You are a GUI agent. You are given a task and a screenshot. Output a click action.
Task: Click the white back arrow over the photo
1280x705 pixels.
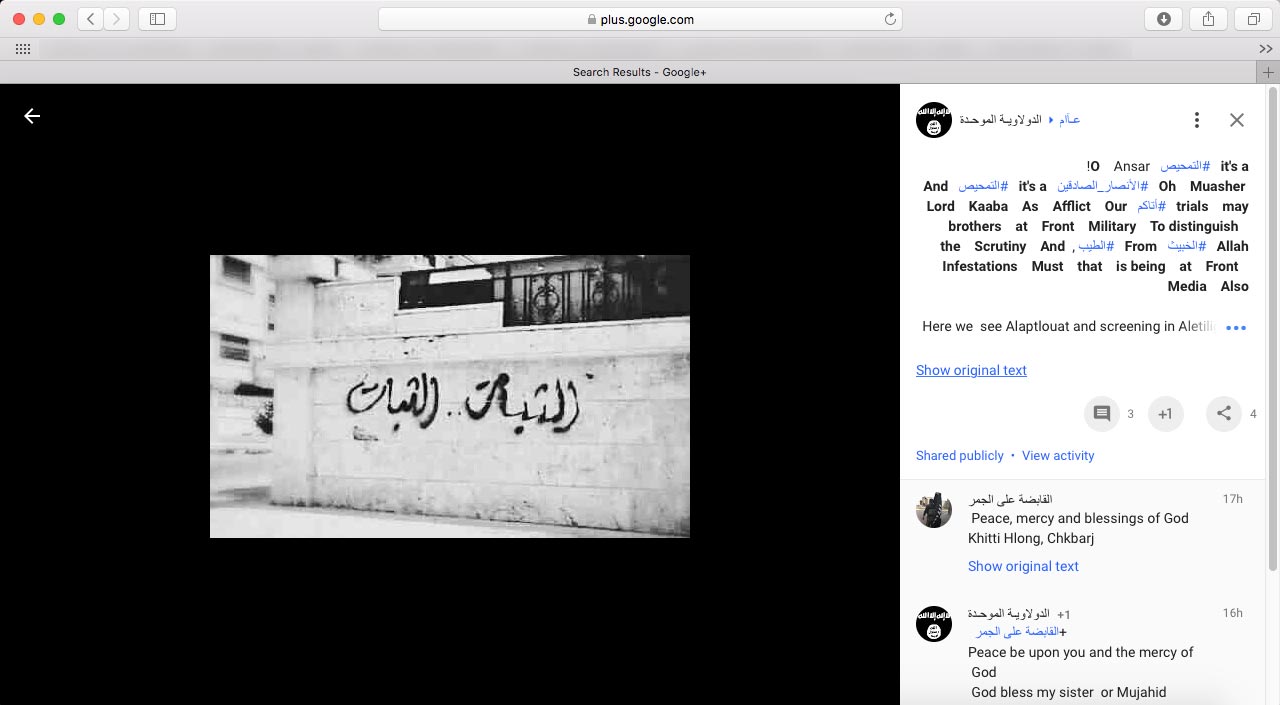click(x=32, y=116)
